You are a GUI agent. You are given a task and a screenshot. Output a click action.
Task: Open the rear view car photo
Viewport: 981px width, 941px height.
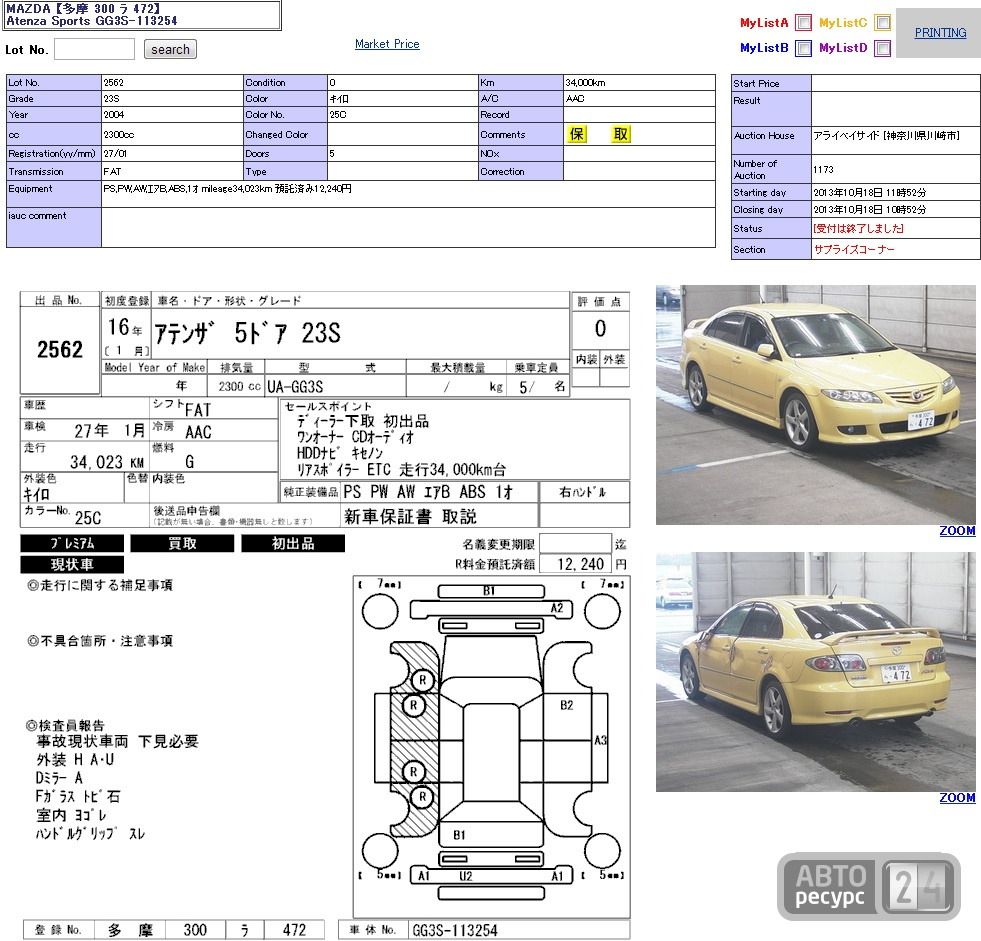point(815,672)
